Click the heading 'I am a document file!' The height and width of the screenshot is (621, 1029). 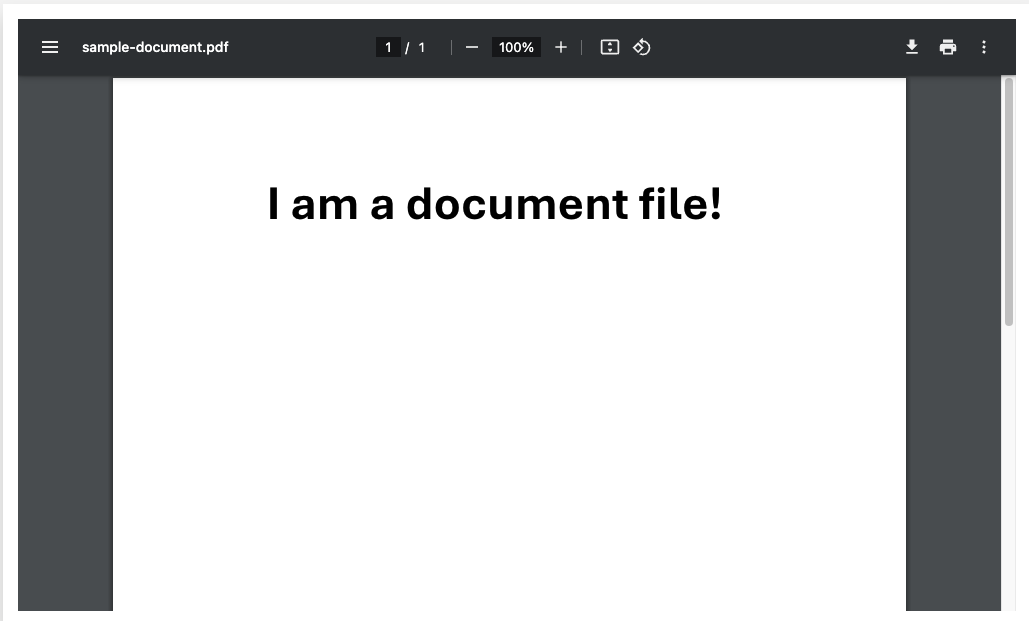pos(495,204)
